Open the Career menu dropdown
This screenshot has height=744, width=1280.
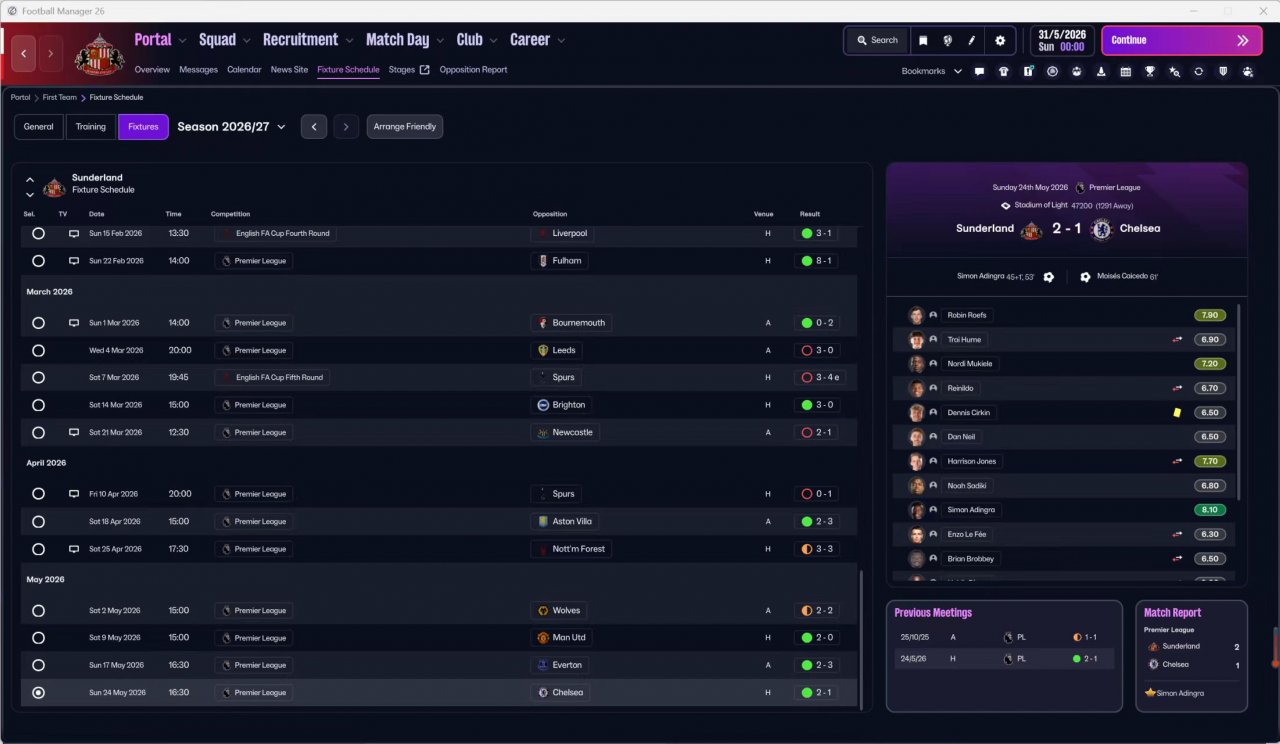[561, 40]
